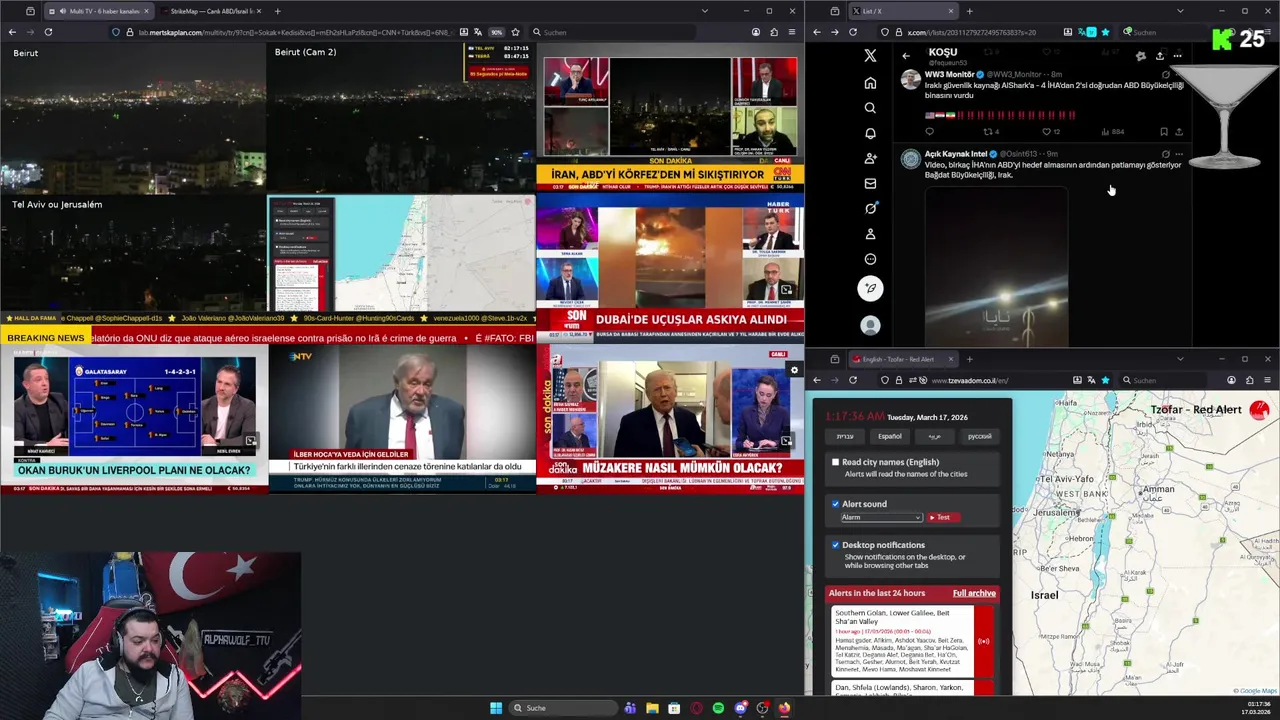Image resolution: width=1280 pixels, height=720 pixels.
Task: Reply to the WW3 Monitör post
Action: tap(929, 131)
